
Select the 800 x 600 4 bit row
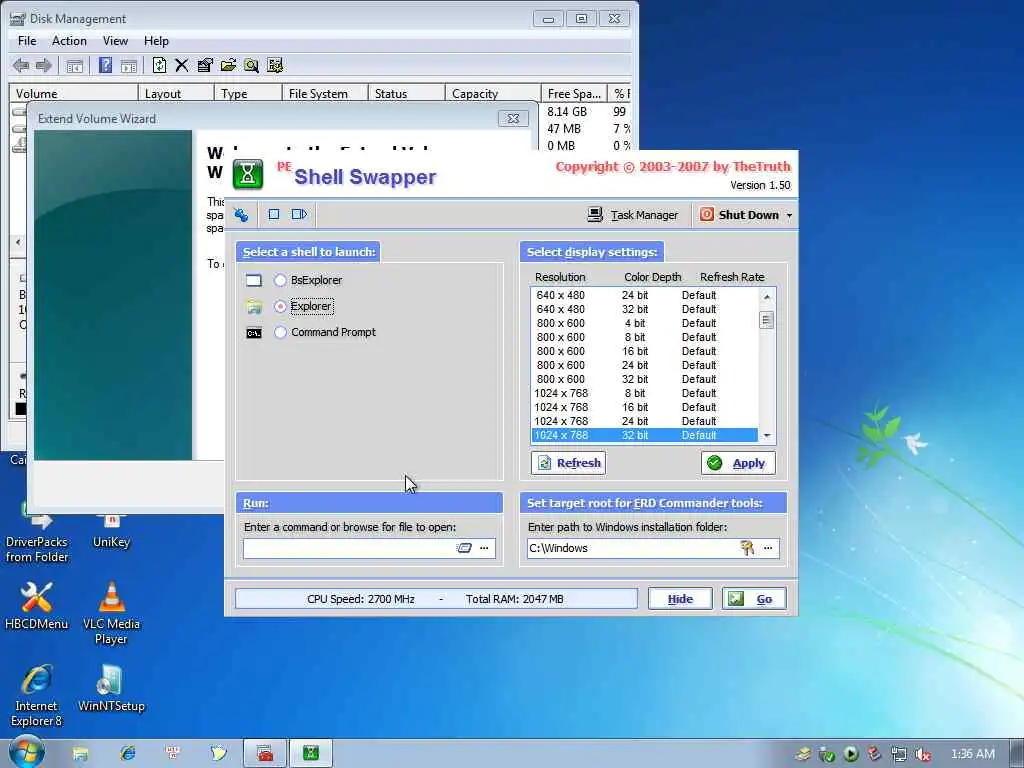(x=645, y=323)
